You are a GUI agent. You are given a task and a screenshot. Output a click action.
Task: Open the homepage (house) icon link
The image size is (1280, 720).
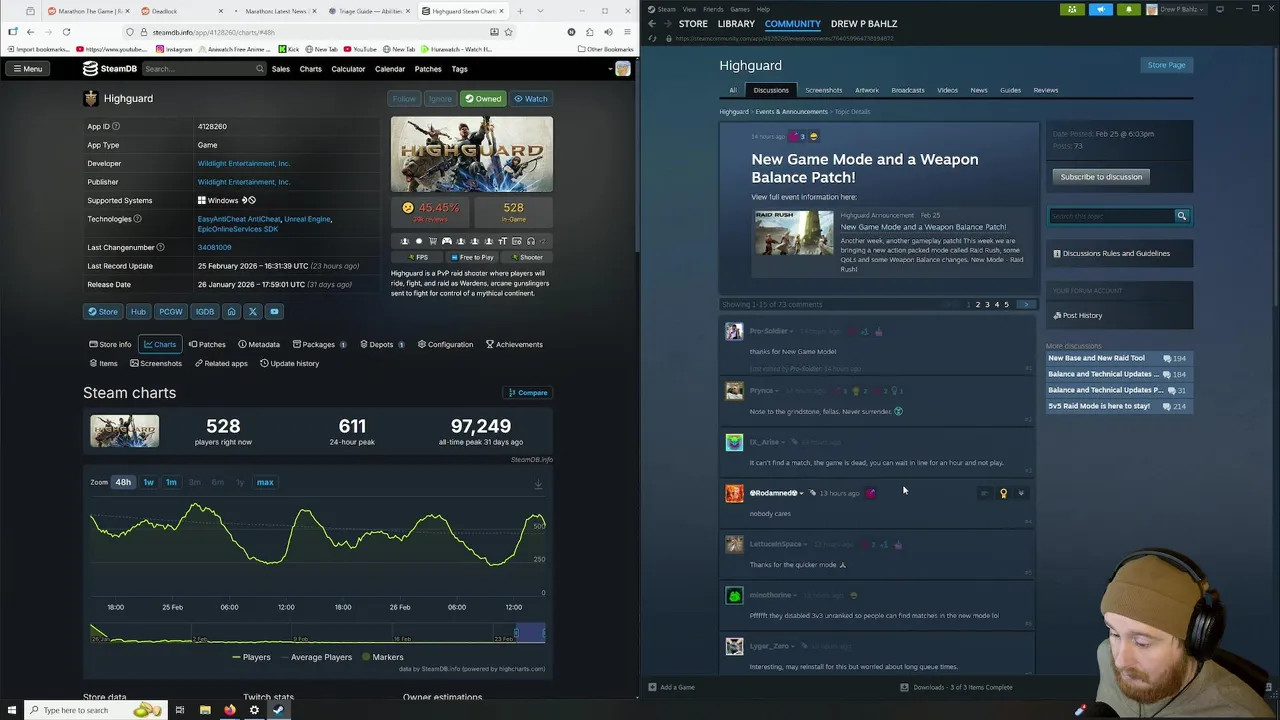click(x=231, y=312)
